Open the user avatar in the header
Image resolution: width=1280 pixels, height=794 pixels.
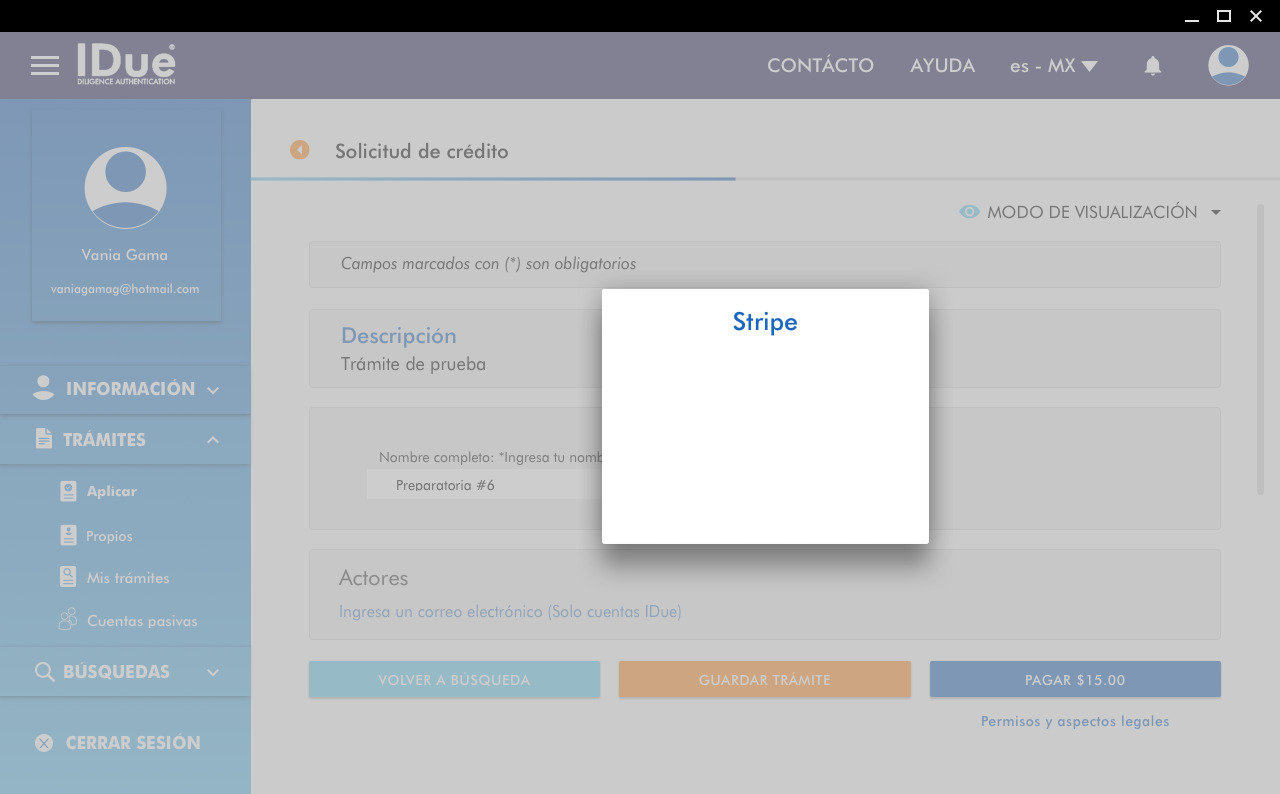point(1228,66)
